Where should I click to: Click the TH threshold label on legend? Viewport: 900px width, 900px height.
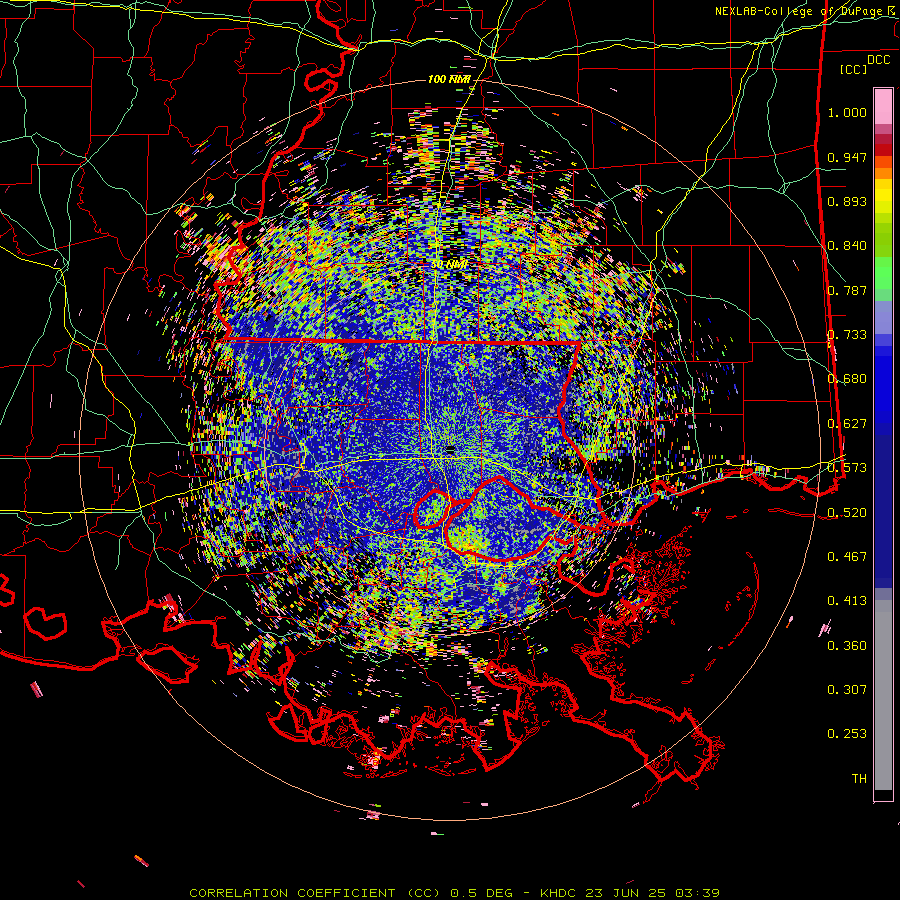(859, 779)
